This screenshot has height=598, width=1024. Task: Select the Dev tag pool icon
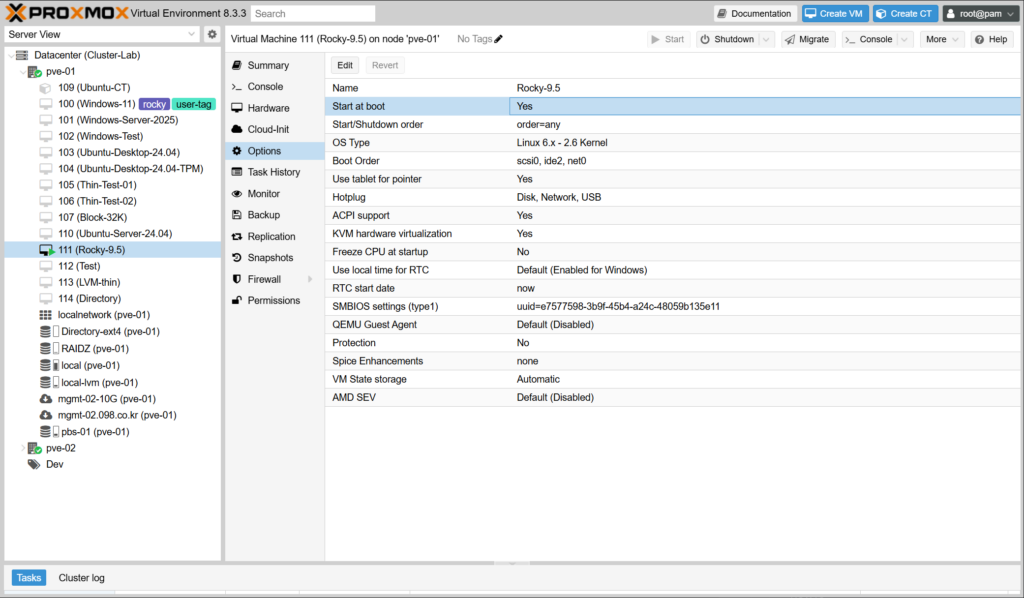click(34, 464)
